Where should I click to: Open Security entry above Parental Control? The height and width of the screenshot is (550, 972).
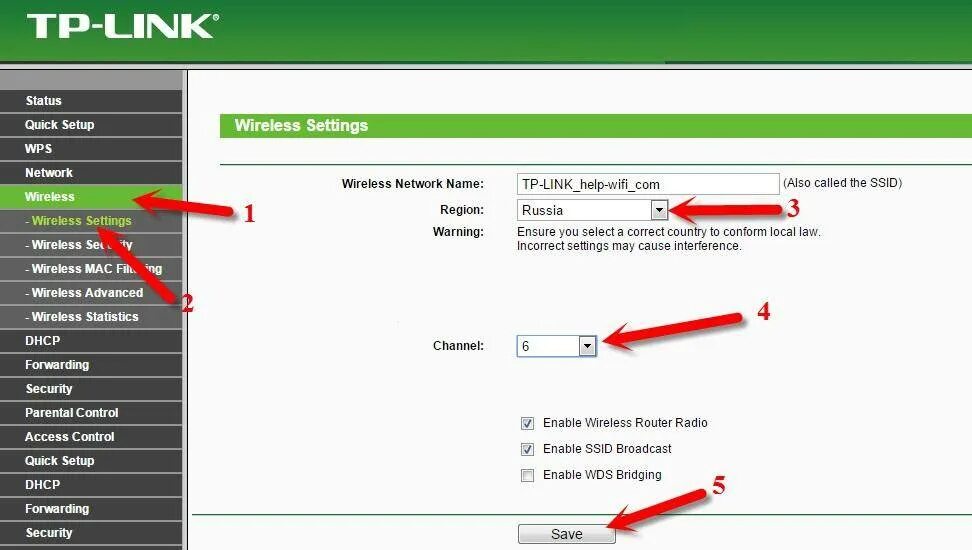[91, 389]
